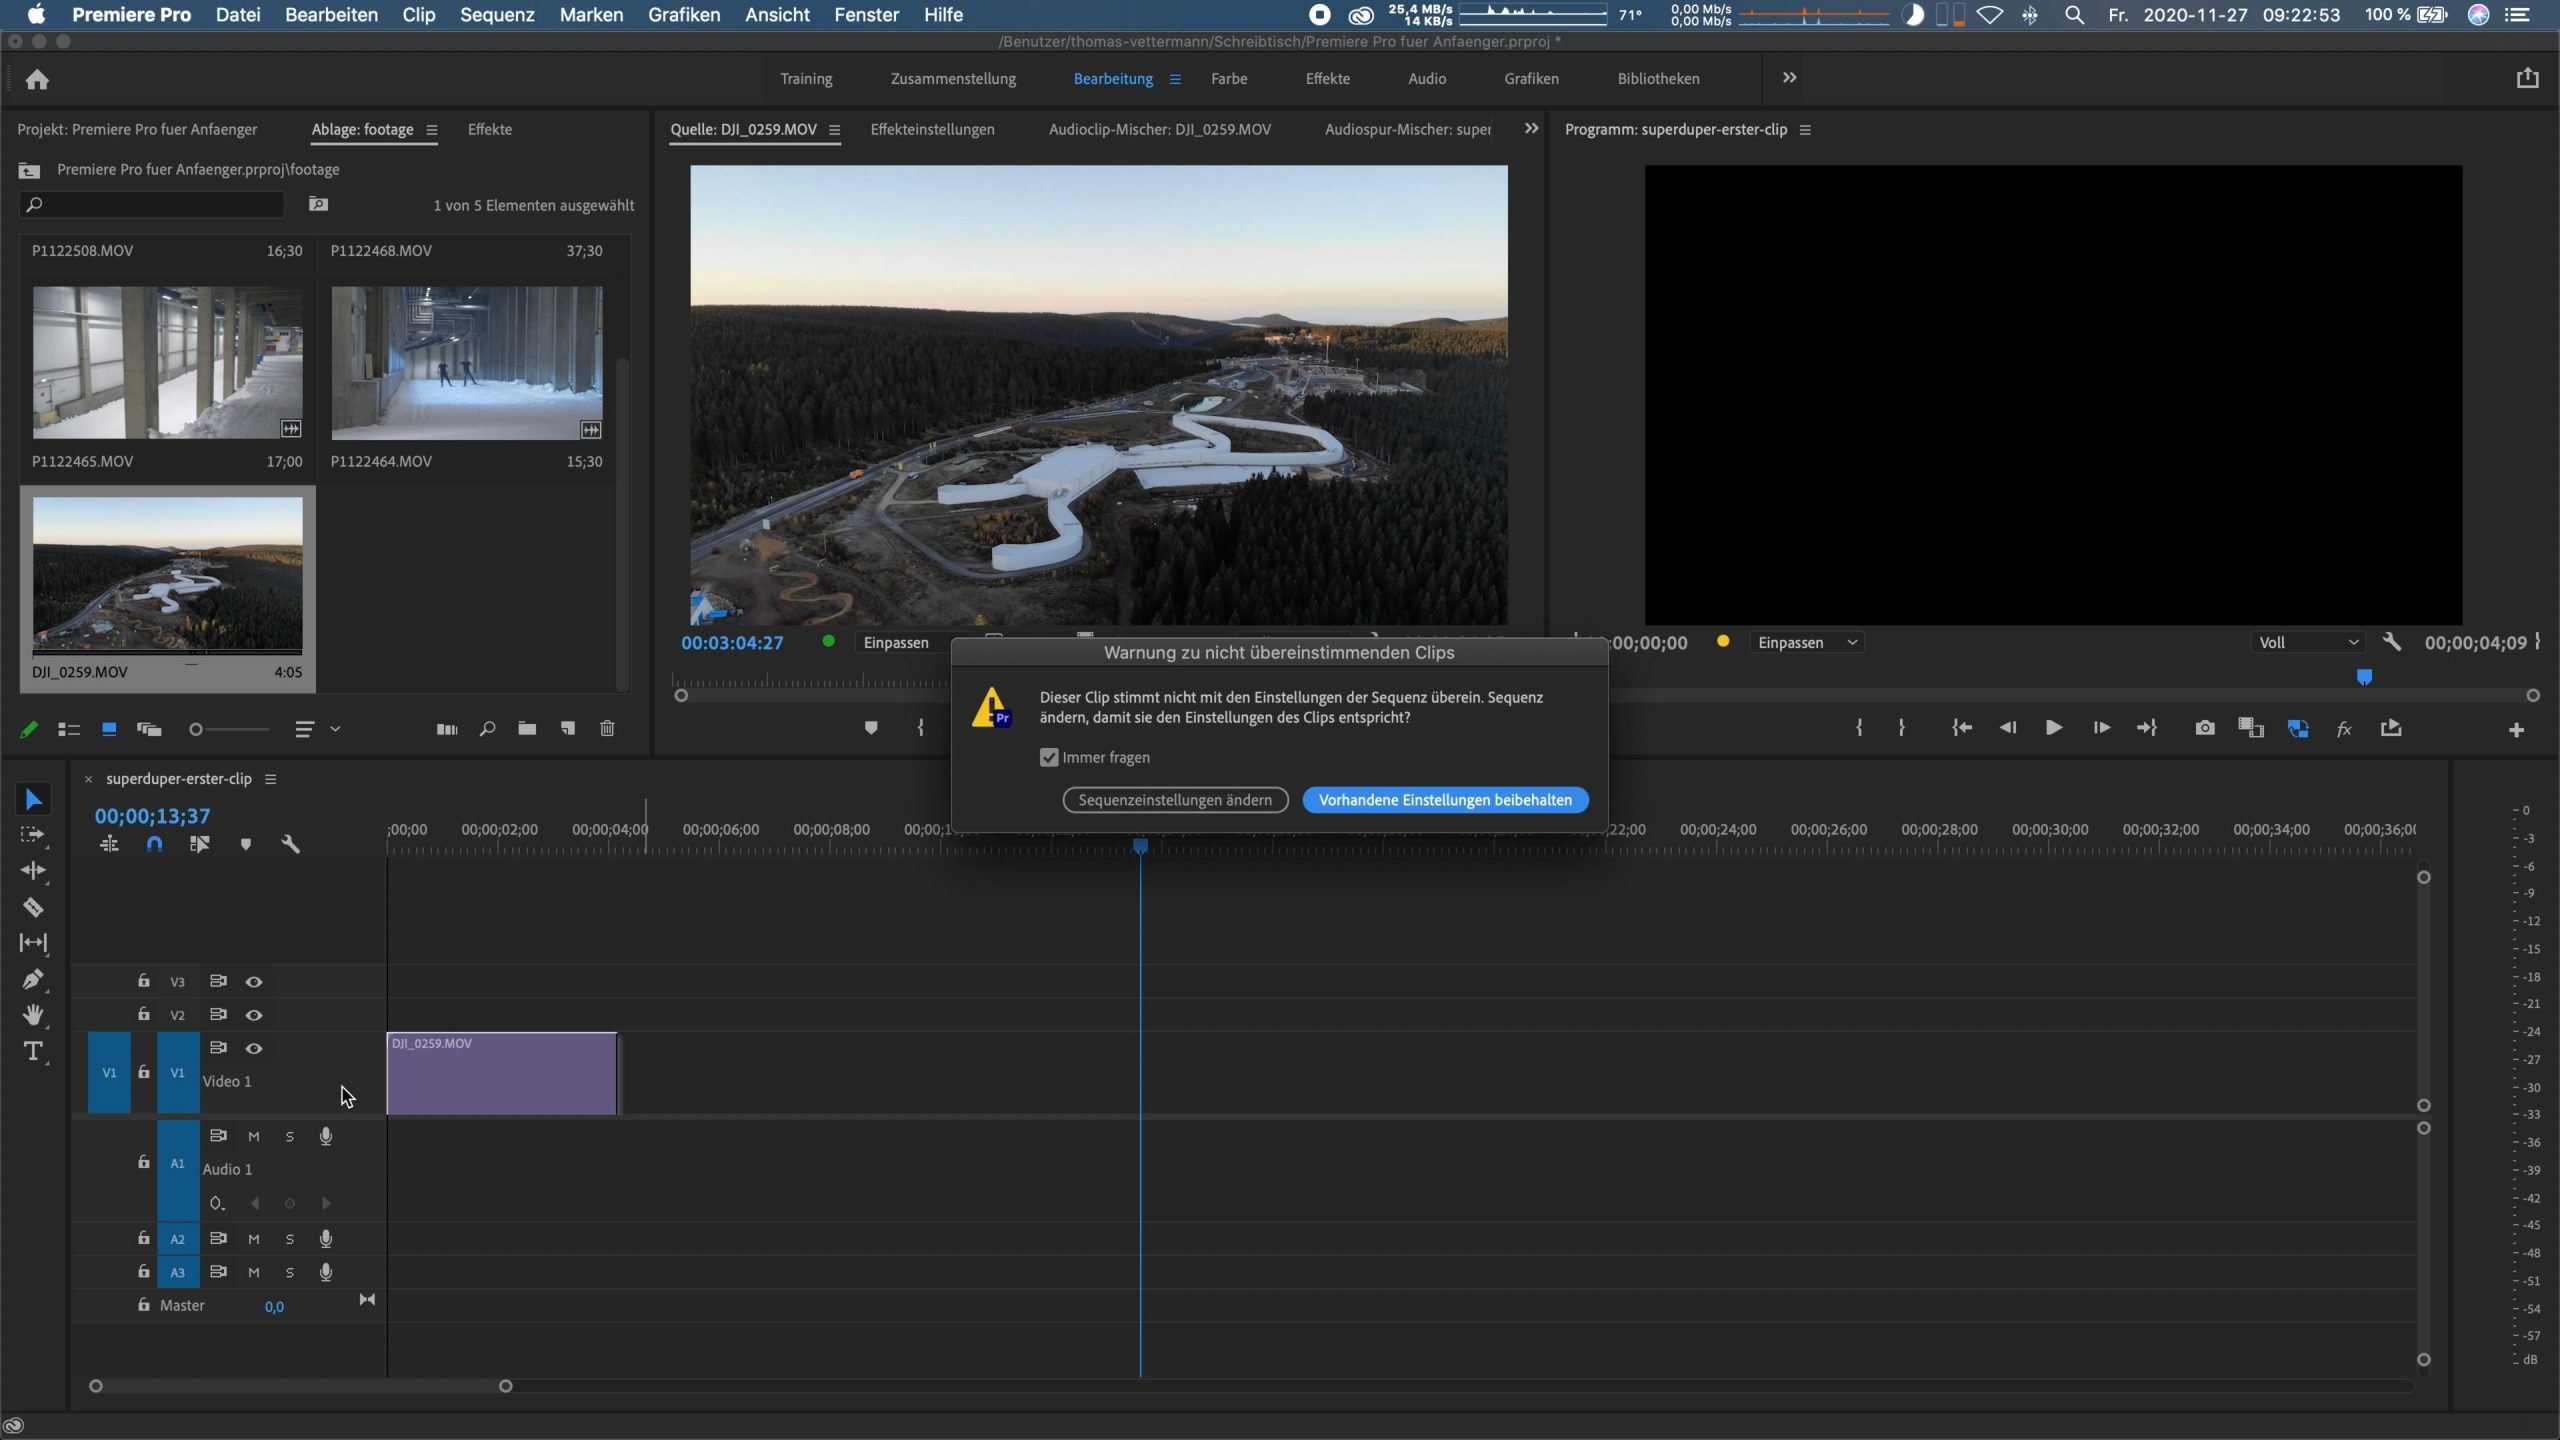Open timeline display settings wrench
This screenshot has height=1440, width=2560.
click(290, 844)
